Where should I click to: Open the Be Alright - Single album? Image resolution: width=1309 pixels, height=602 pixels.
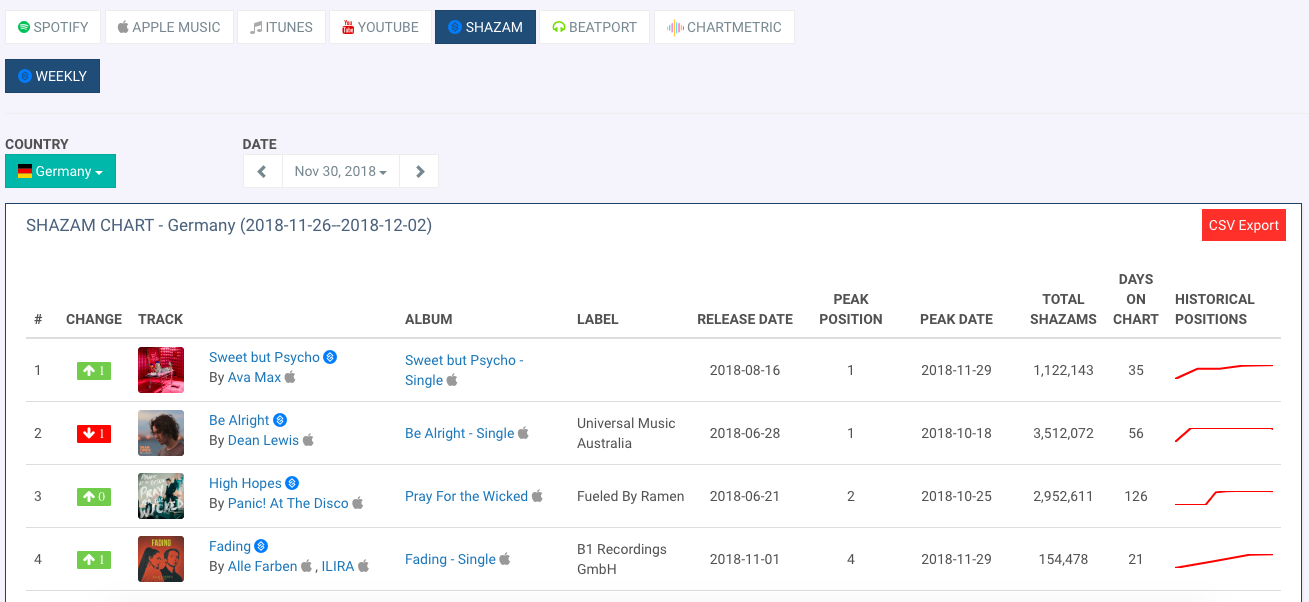pyautogui.click(x=459, y=433)
